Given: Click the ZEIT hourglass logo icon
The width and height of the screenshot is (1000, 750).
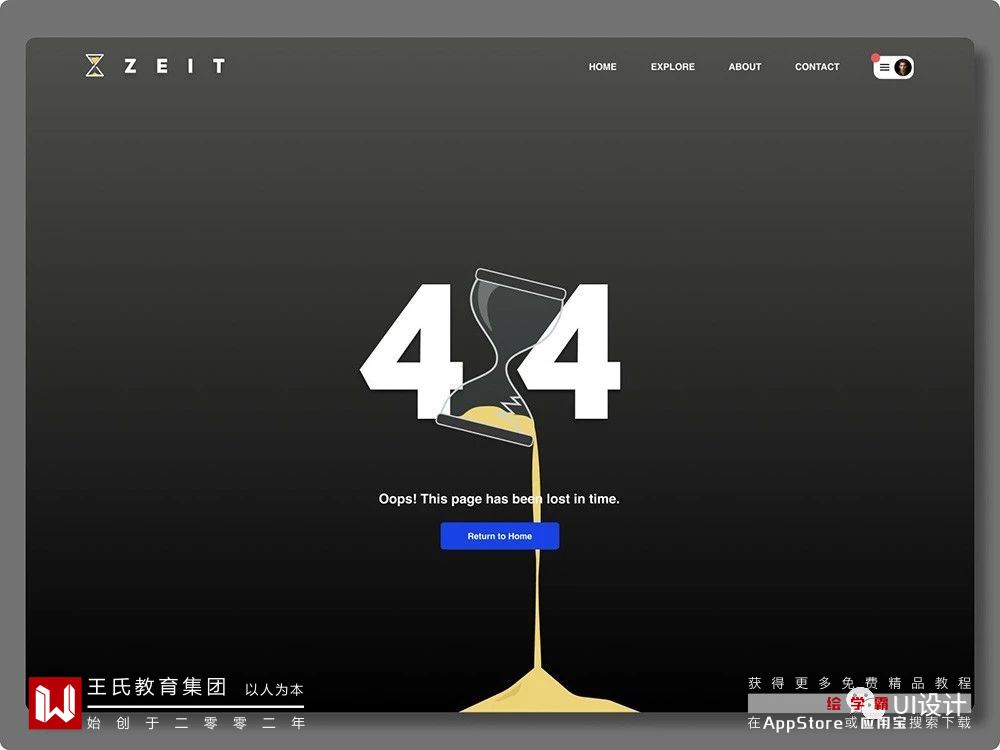Looking at the screenshot, I should 95,66.
